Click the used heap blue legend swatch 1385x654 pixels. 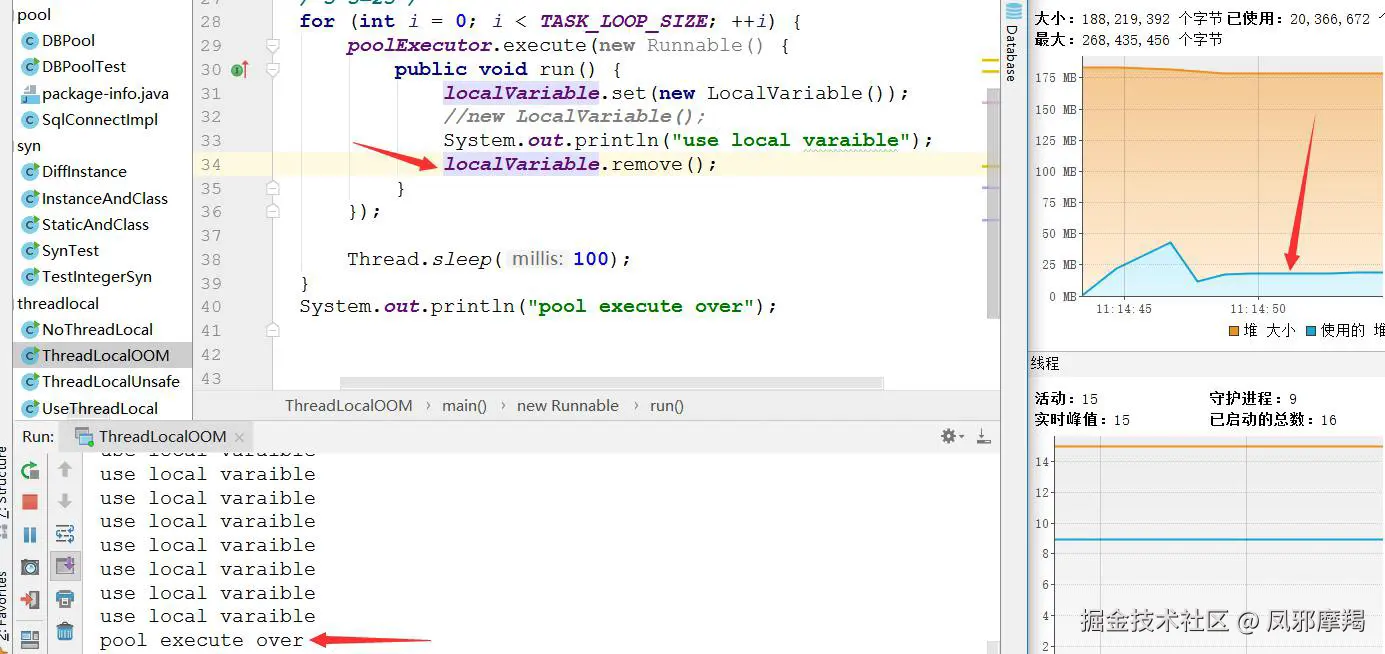1311,331
